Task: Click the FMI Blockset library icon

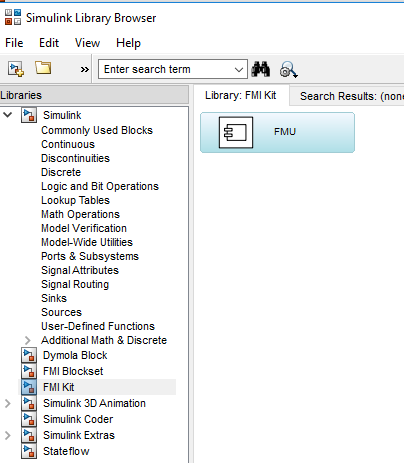Action: [x=29, y=371]
